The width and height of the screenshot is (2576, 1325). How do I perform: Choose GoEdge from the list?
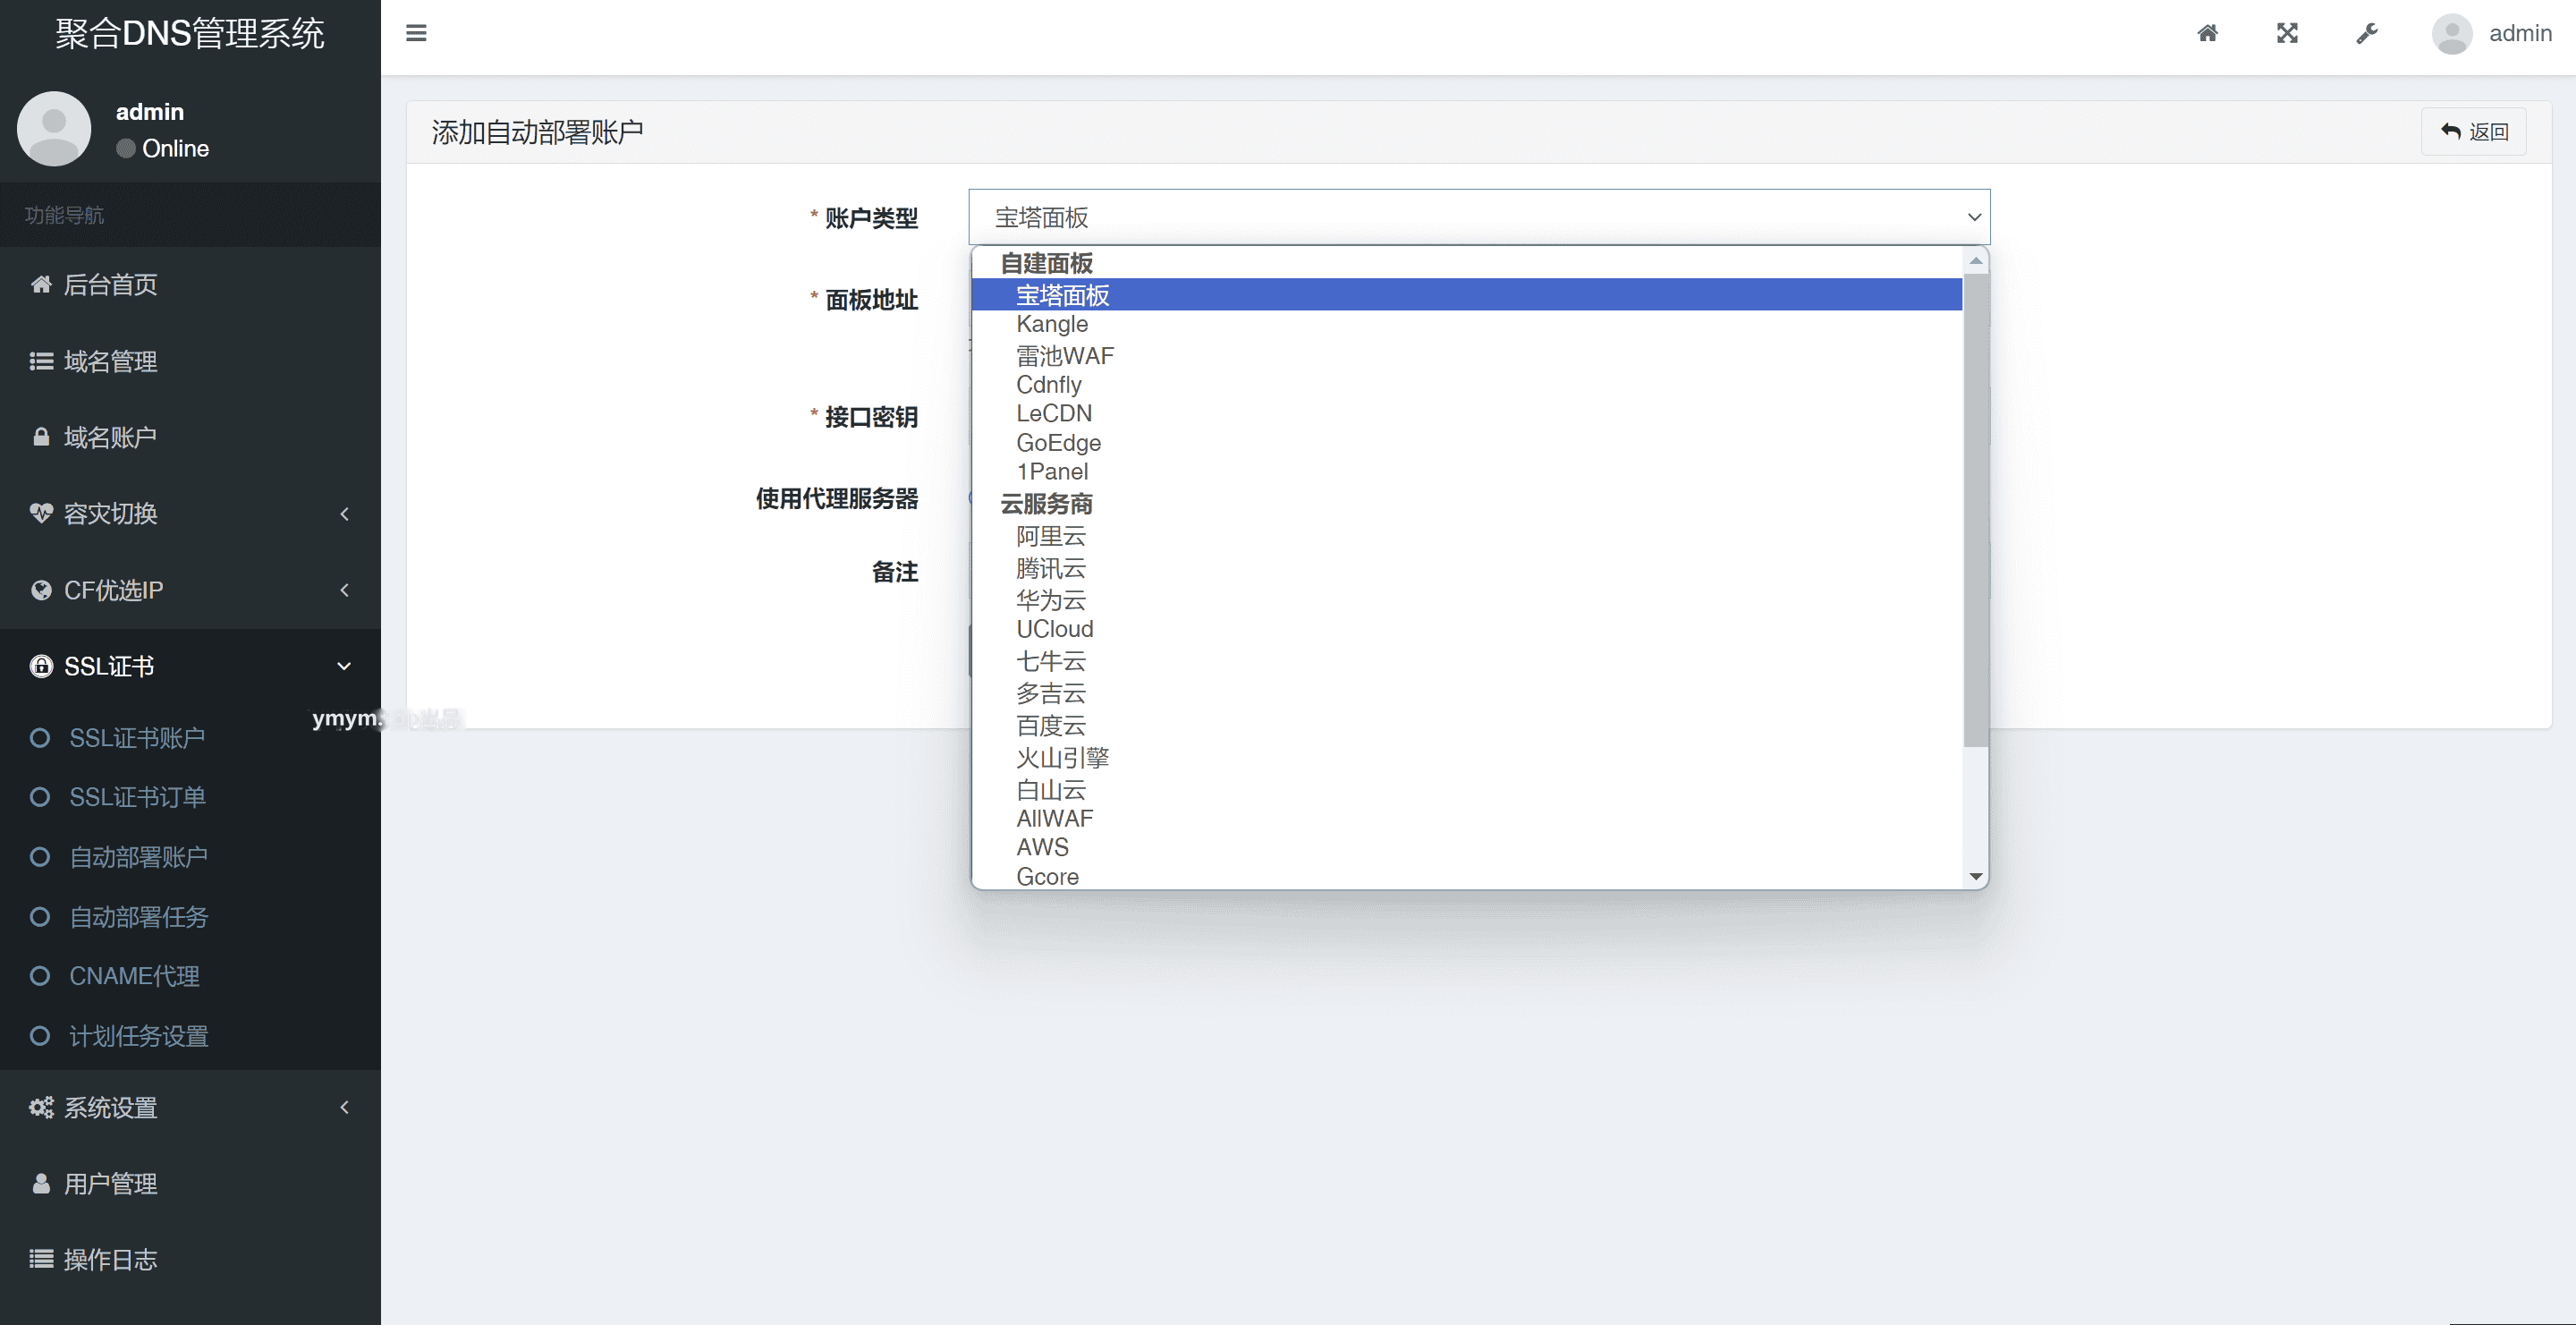point(1466,443)
